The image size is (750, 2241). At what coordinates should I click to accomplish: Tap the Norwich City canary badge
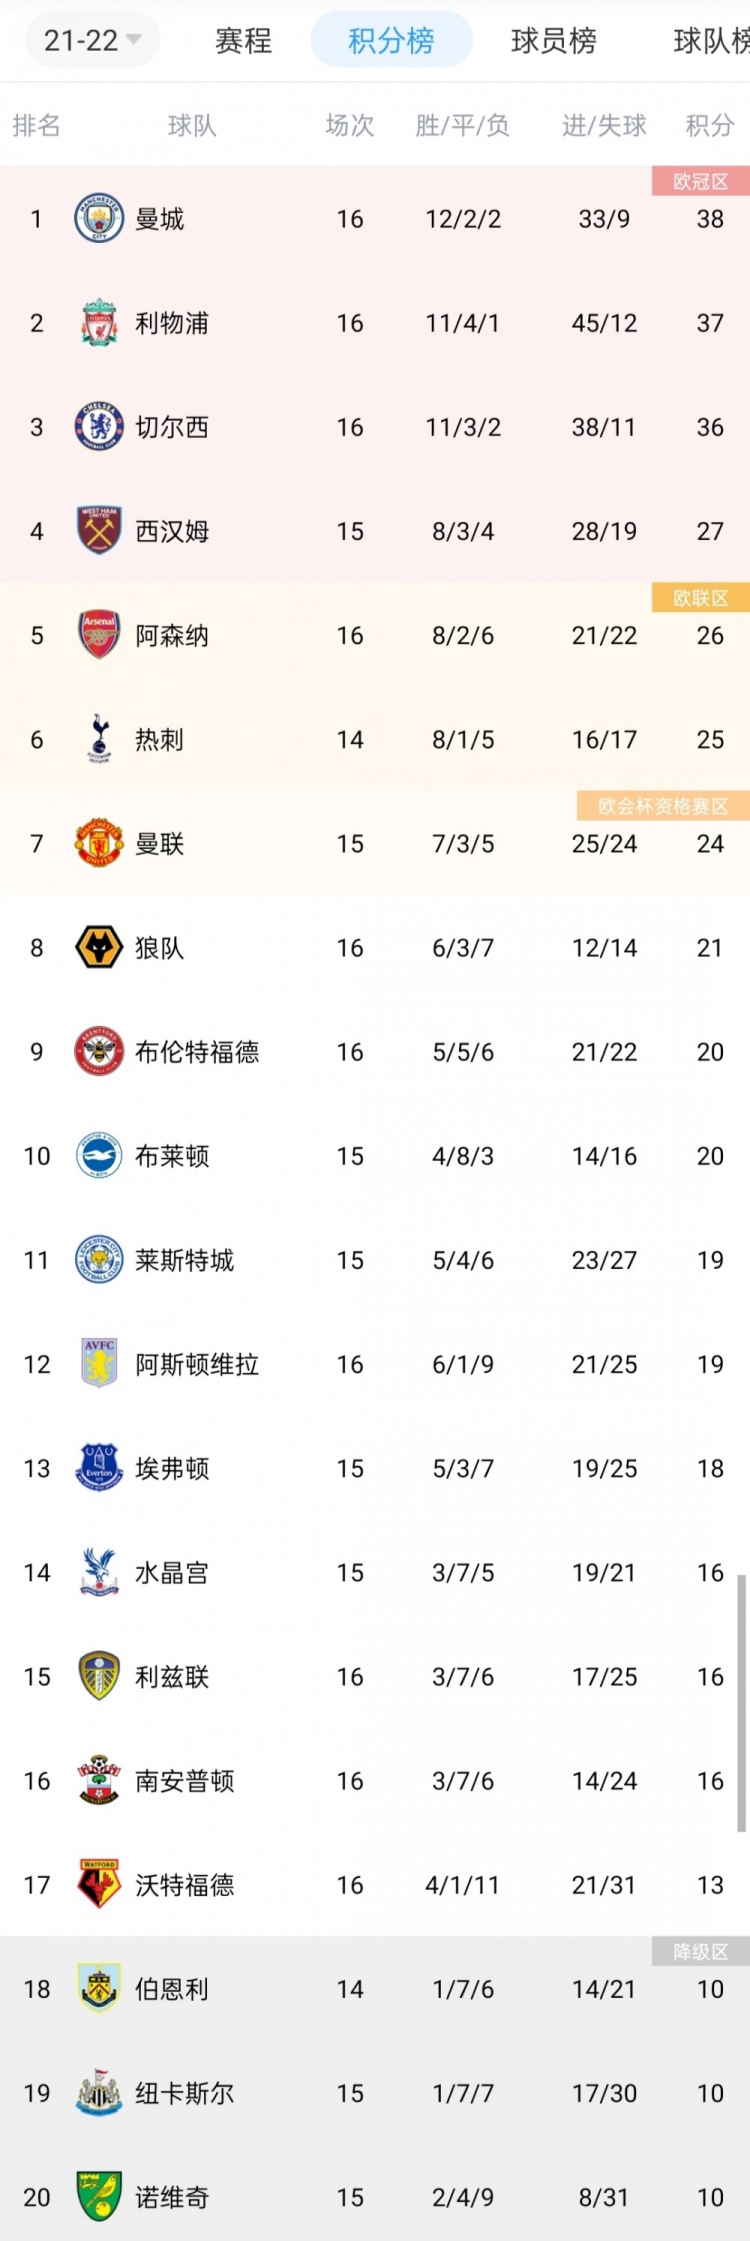pyautogui.click(x=99, y=2197)
